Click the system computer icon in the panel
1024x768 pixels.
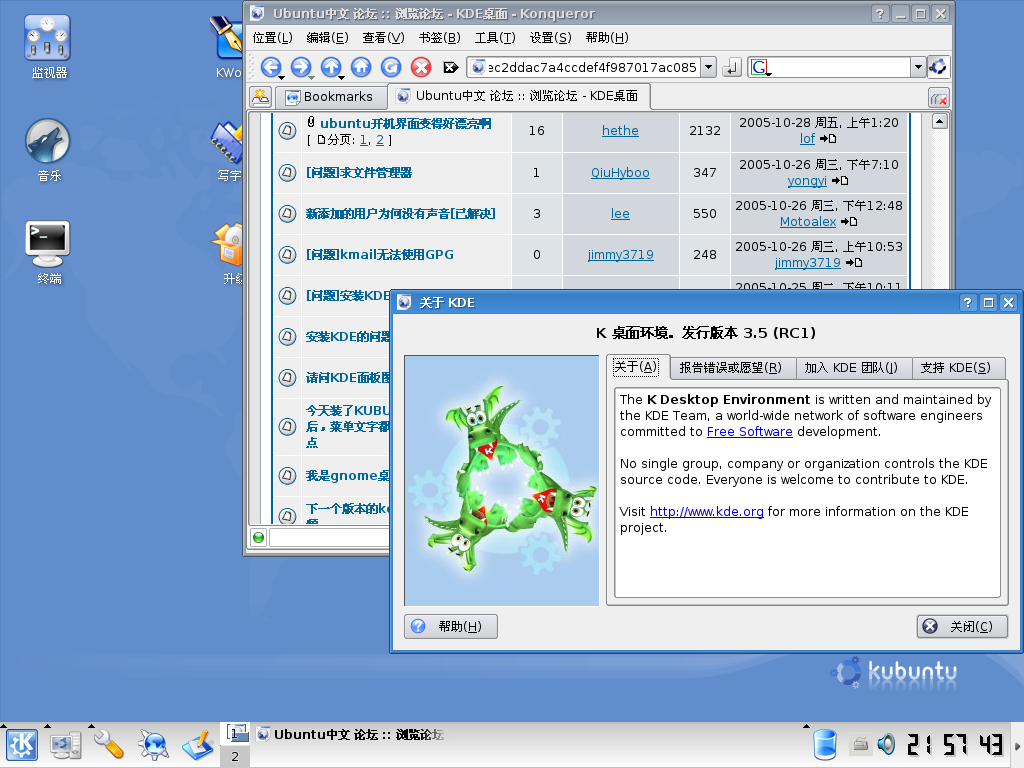coord(66,745)
